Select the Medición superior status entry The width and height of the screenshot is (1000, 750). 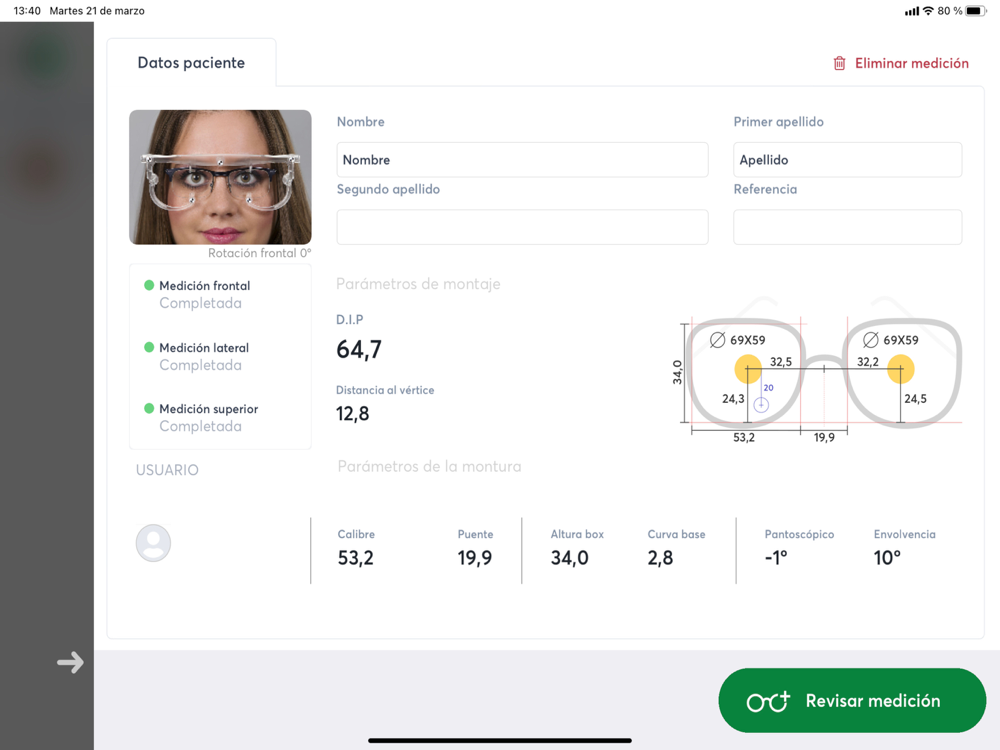208,417
